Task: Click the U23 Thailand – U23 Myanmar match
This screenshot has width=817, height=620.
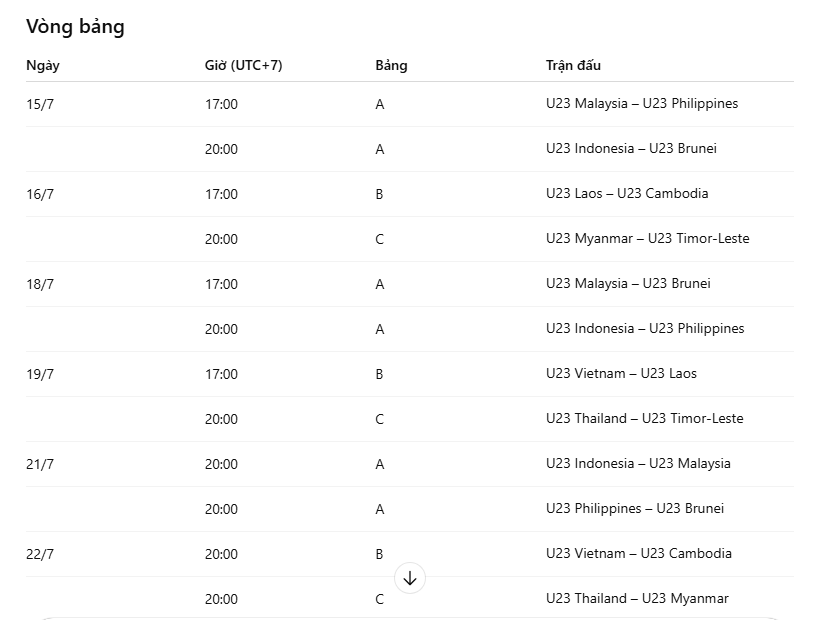Action: [x=637, y=599]
